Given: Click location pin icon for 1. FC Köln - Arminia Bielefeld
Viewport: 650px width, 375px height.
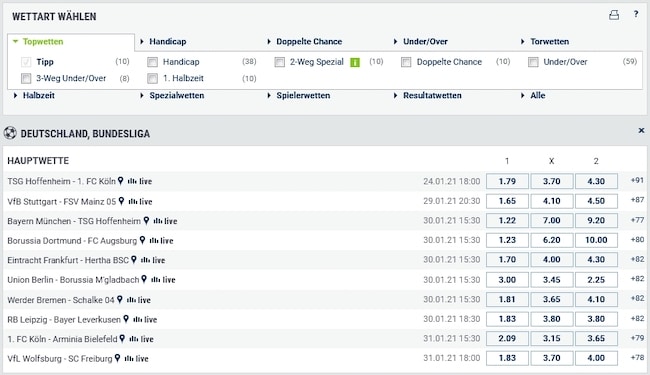Looking at the screenshot, I should point(122,339).
